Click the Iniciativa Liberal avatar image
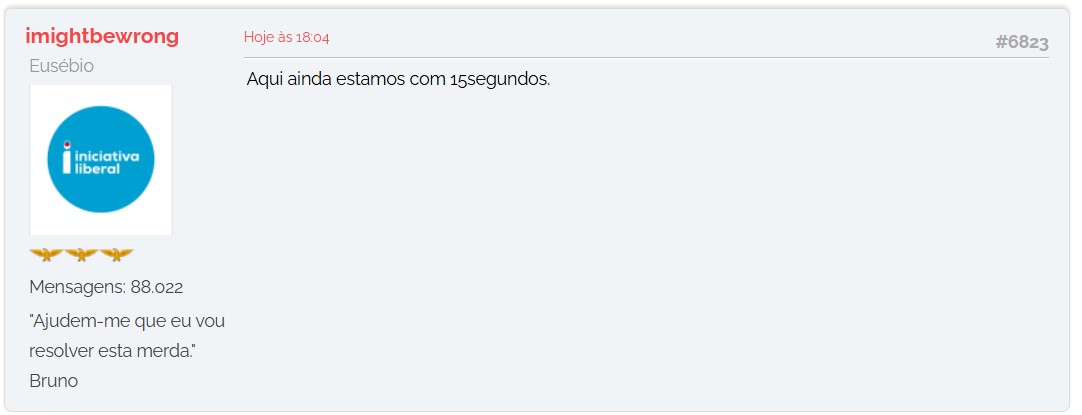Image resolution: width=1082 pixels, height=415 pixels. point(101,160)
